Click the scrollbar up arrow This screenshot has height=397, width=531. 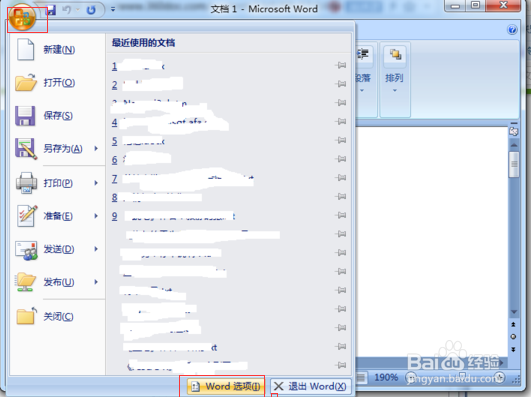tap(514, 145)
